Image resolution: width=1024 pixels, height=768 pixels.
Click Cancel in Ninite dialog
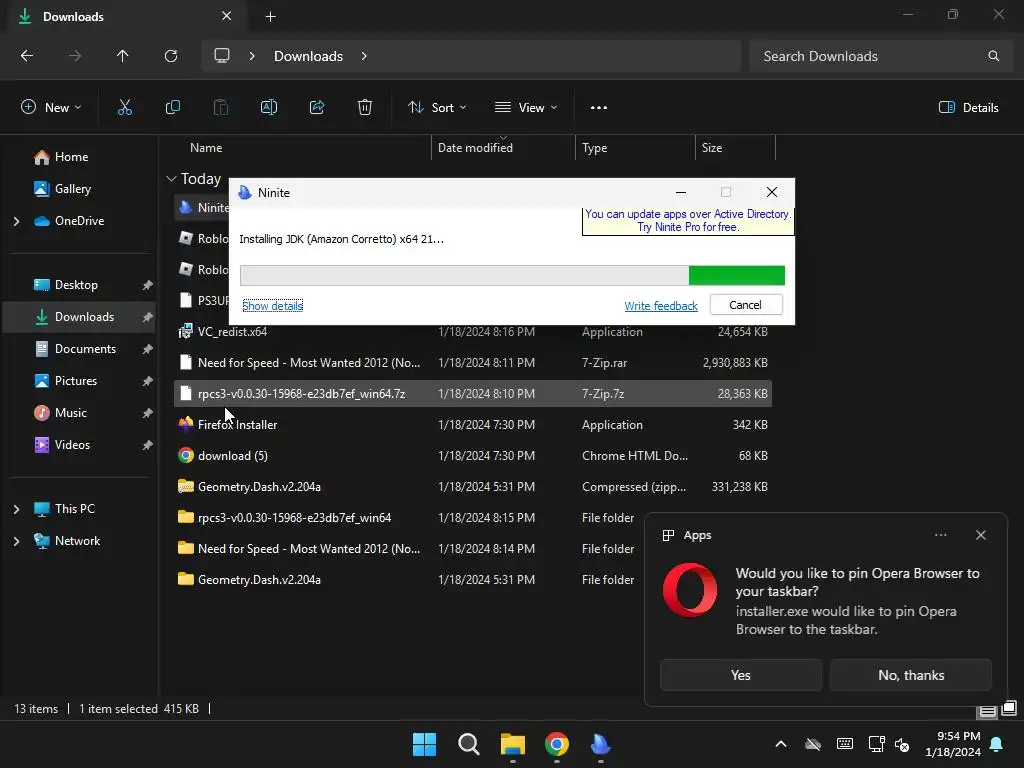click(x=746, y=305)
